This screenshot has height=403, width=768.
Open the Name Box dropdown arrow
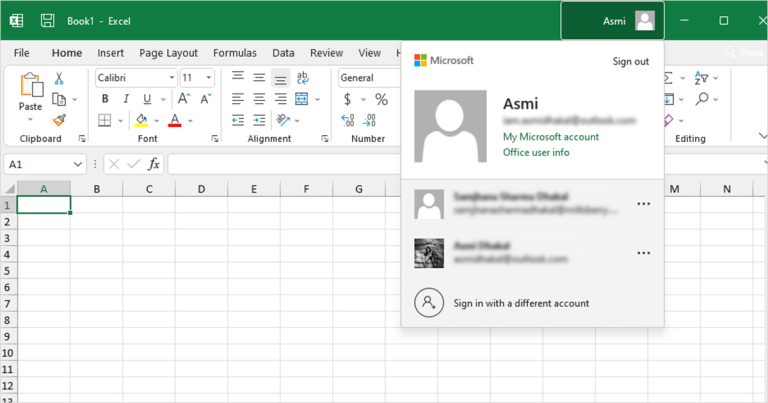pyautogui.click(x=79, y=164)
